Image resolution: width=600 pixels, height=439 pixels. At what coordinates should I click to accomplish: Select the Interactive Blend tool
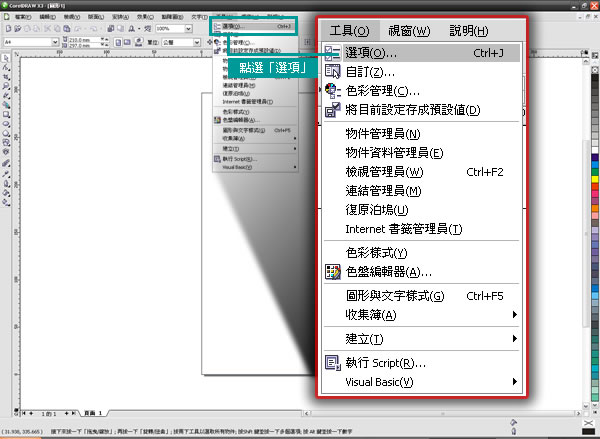coord(6,164)
